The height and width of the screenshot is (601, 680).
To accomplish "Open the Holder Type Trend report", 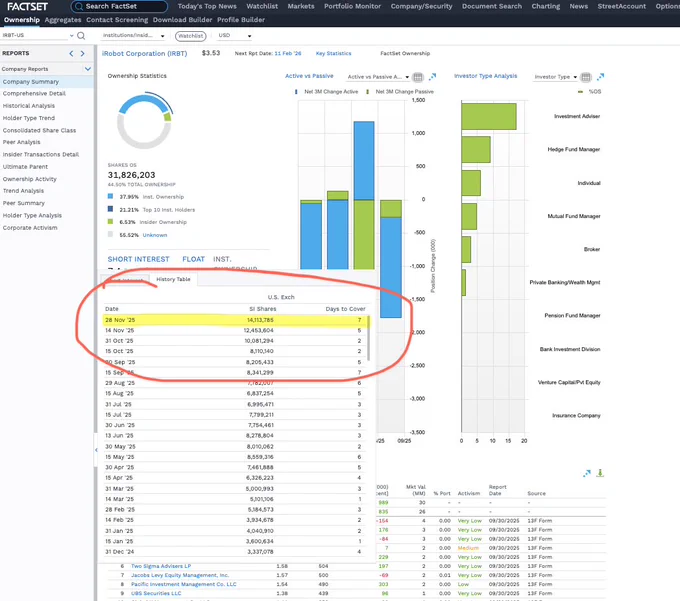I will (x=29, y=118).
